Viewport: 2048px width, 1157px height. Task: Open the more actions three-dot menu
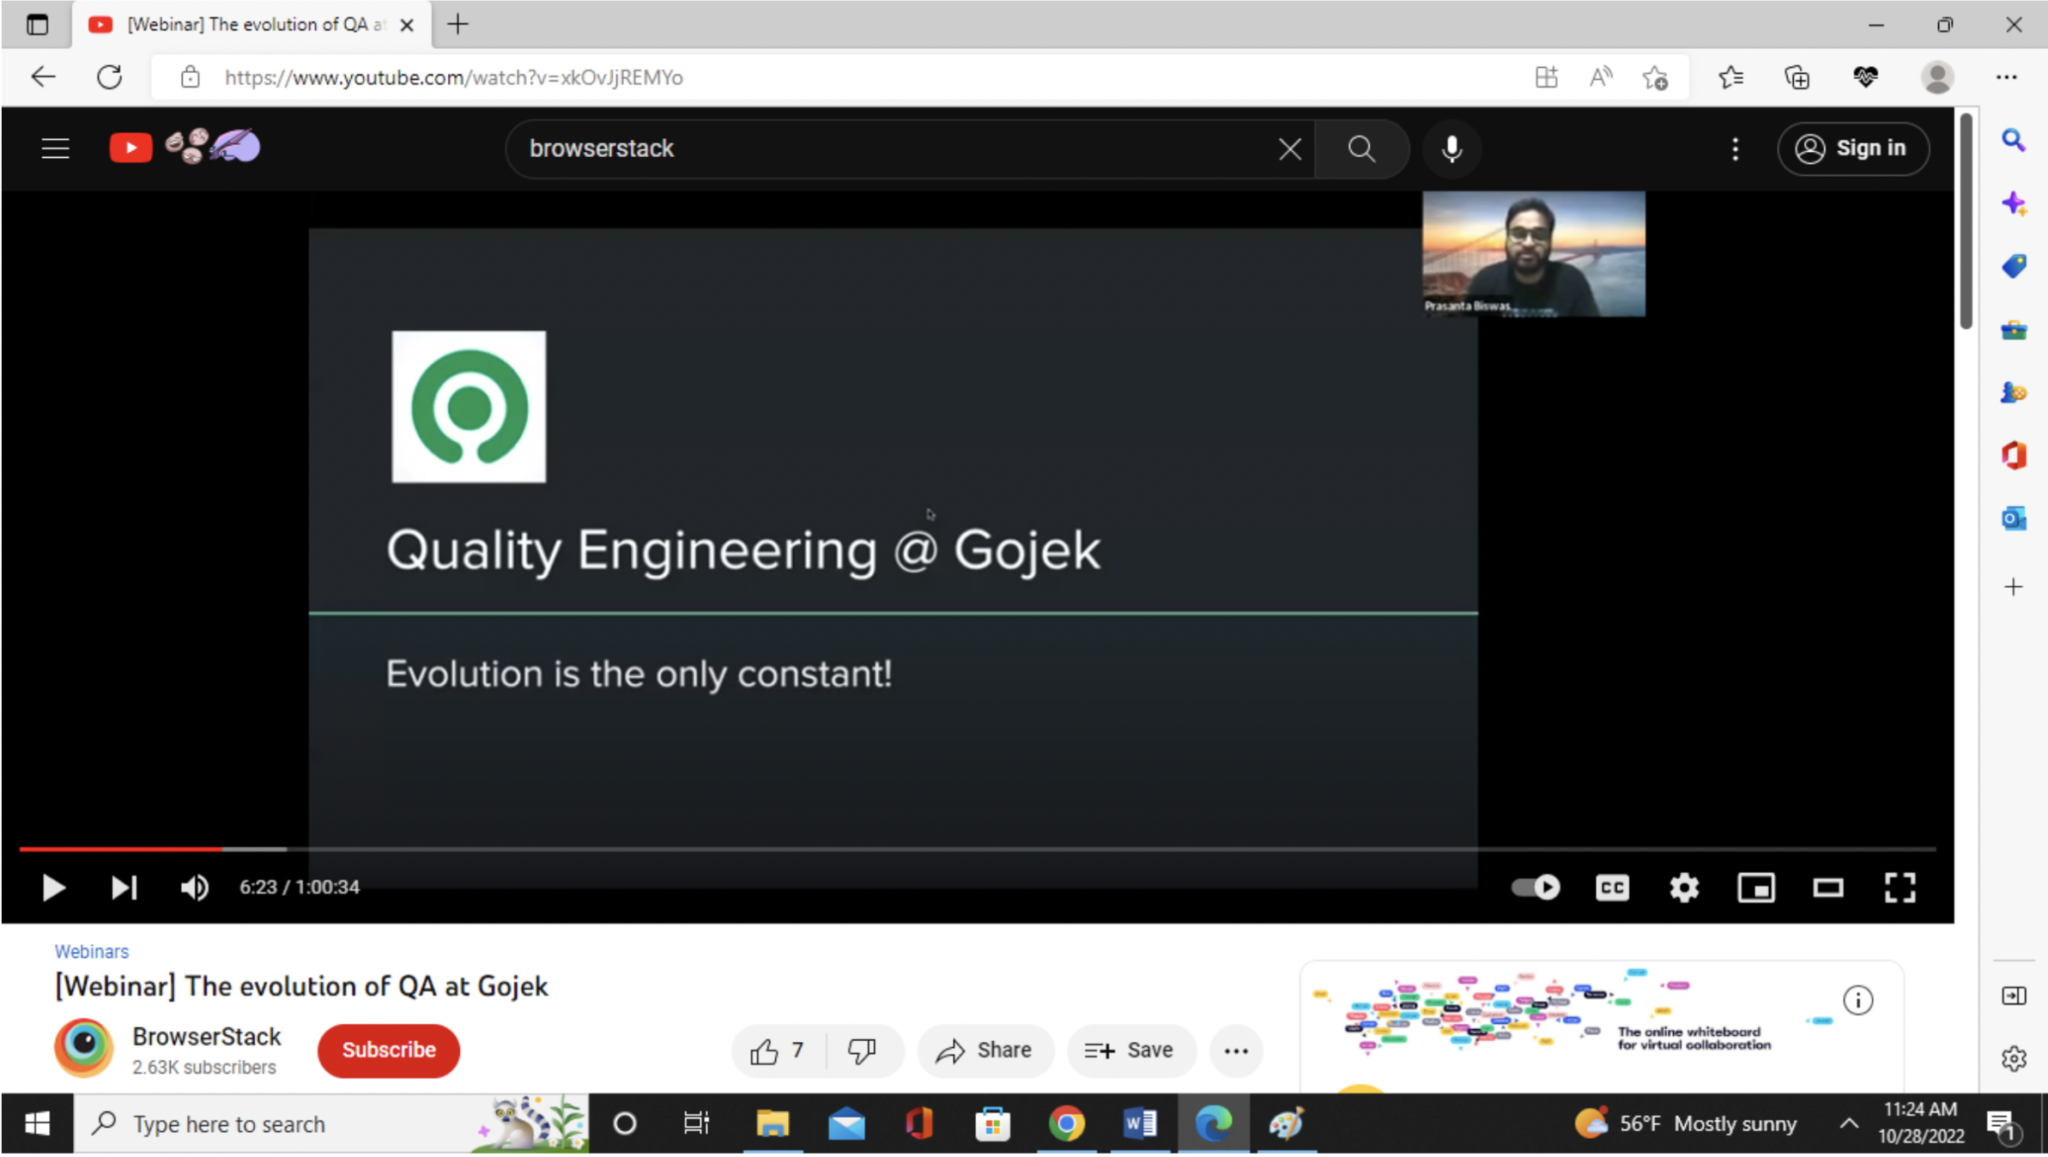pos(1236,1051)
